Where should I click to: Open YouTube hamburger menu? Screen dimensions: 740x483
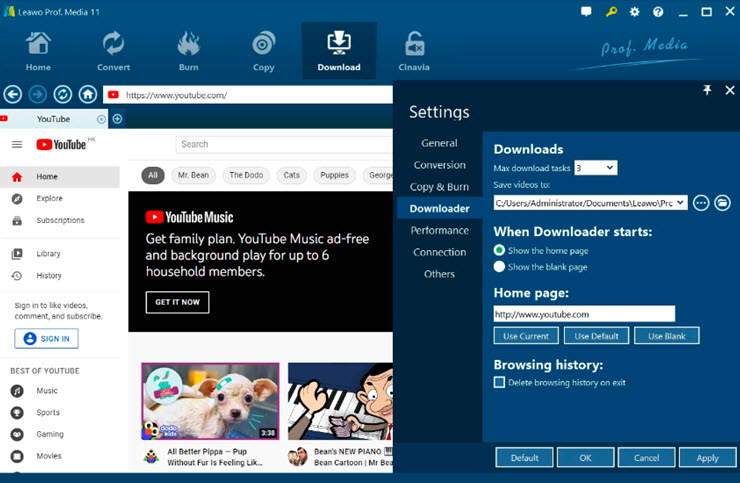click(17, 144)
